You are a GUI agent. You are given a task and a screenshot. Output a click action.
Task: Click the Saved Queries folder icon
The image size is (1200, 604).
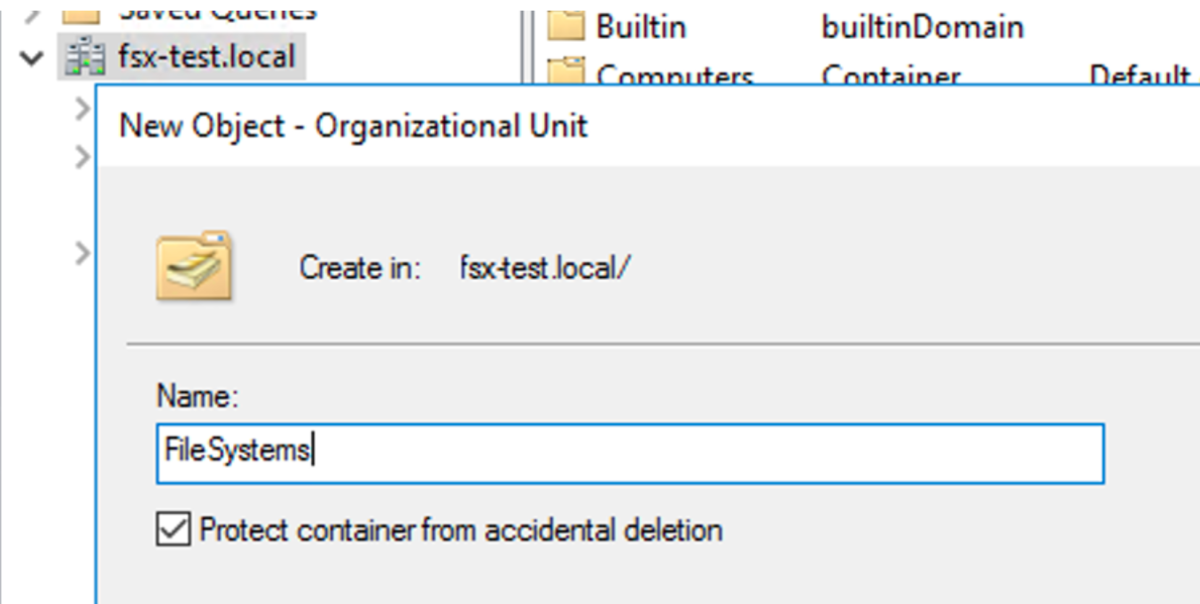coord(83,10)
